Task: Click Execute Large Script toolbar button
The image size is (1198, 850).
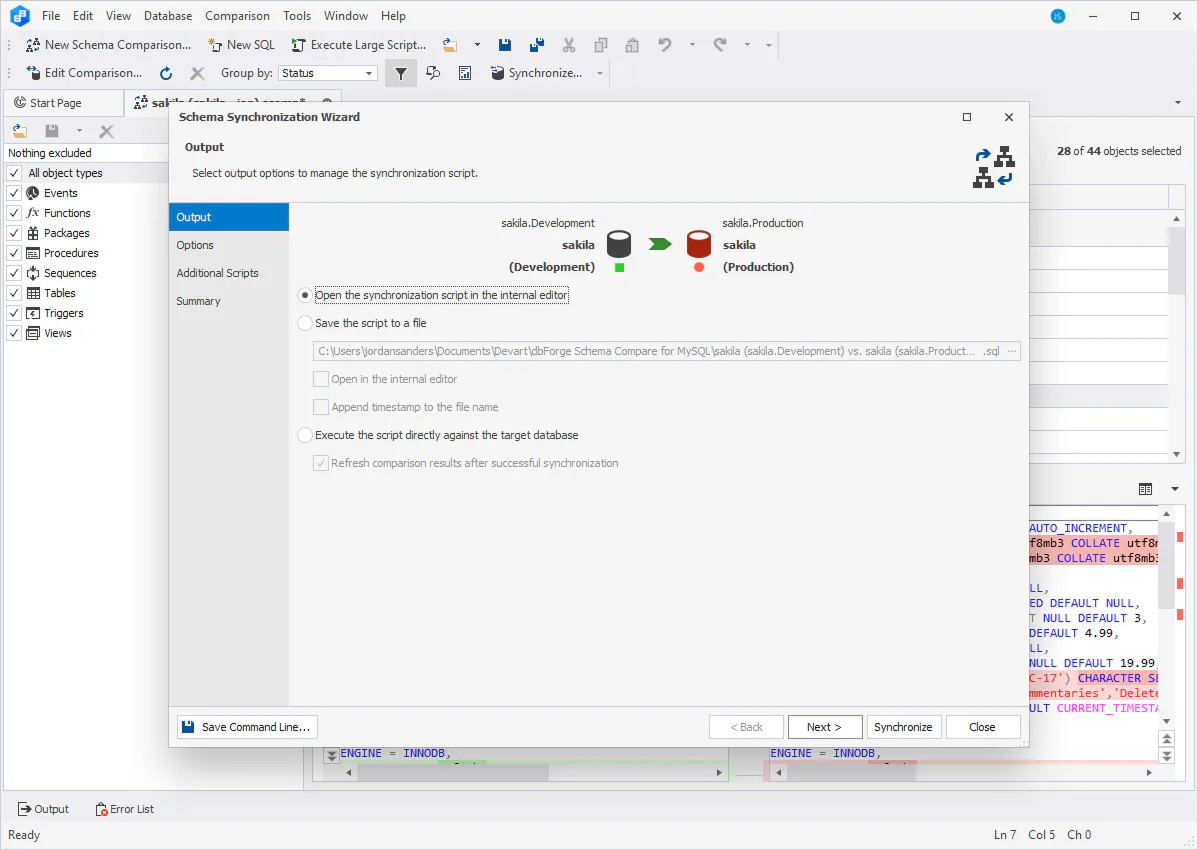Action: [x=359, y=45]
